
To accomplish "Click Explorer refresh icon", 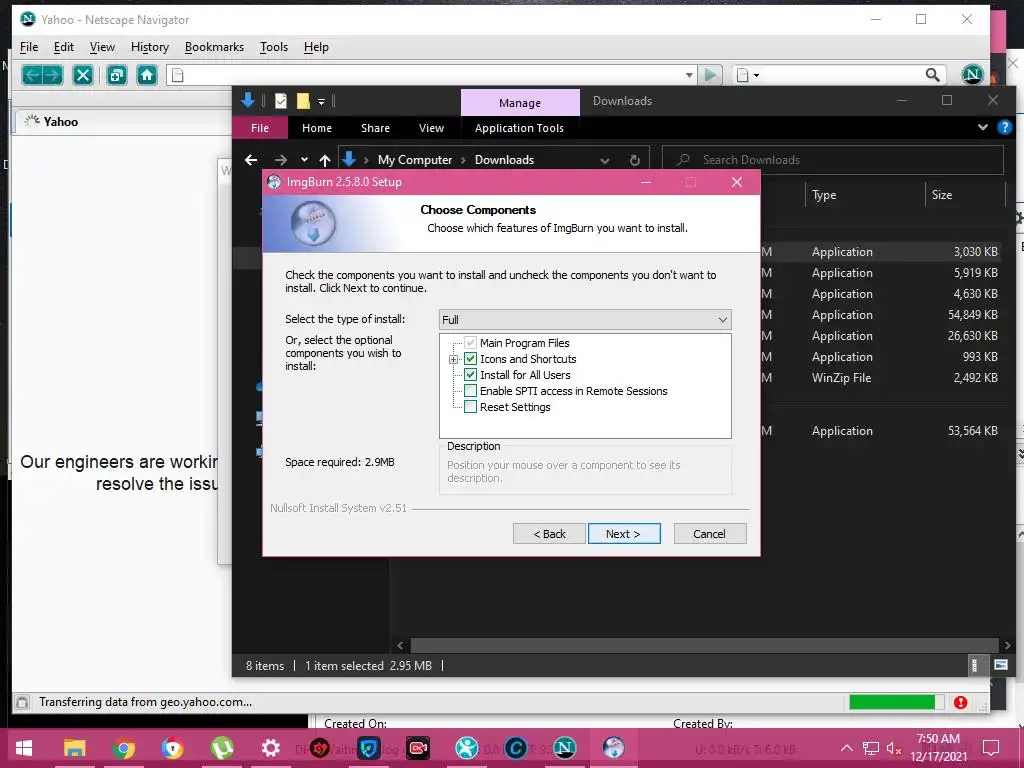I will coord(634,160).
